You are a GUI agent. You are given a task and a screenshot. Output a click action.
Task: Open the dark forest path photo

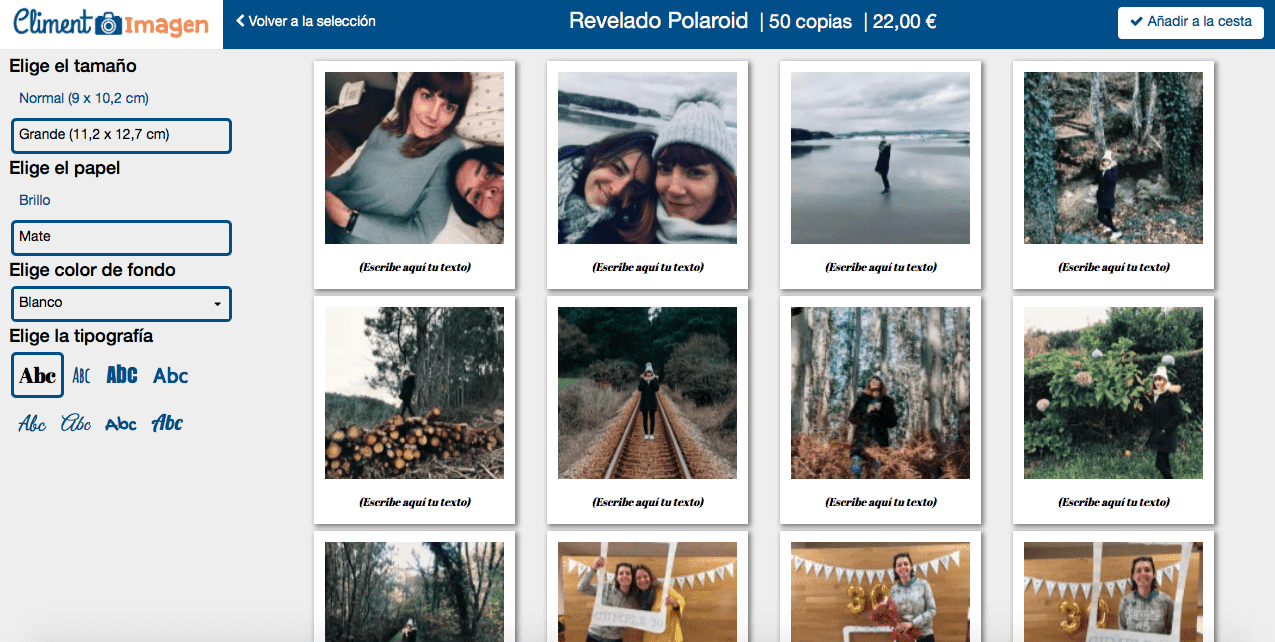(x=414, y=592)
